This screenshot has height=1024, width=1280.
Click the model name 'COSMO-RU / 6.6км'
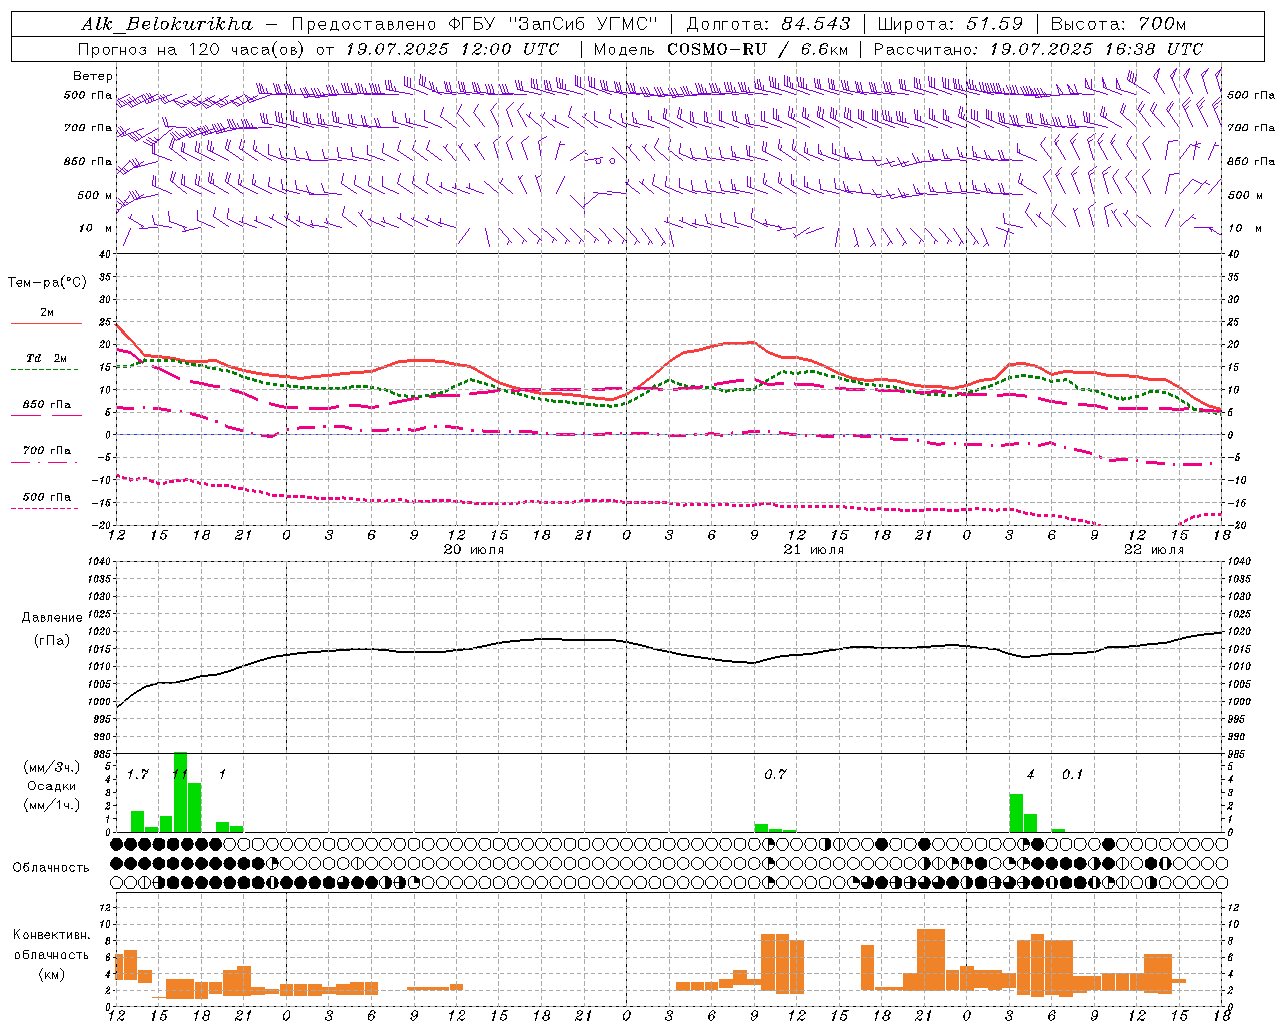[x=757, y=49]
